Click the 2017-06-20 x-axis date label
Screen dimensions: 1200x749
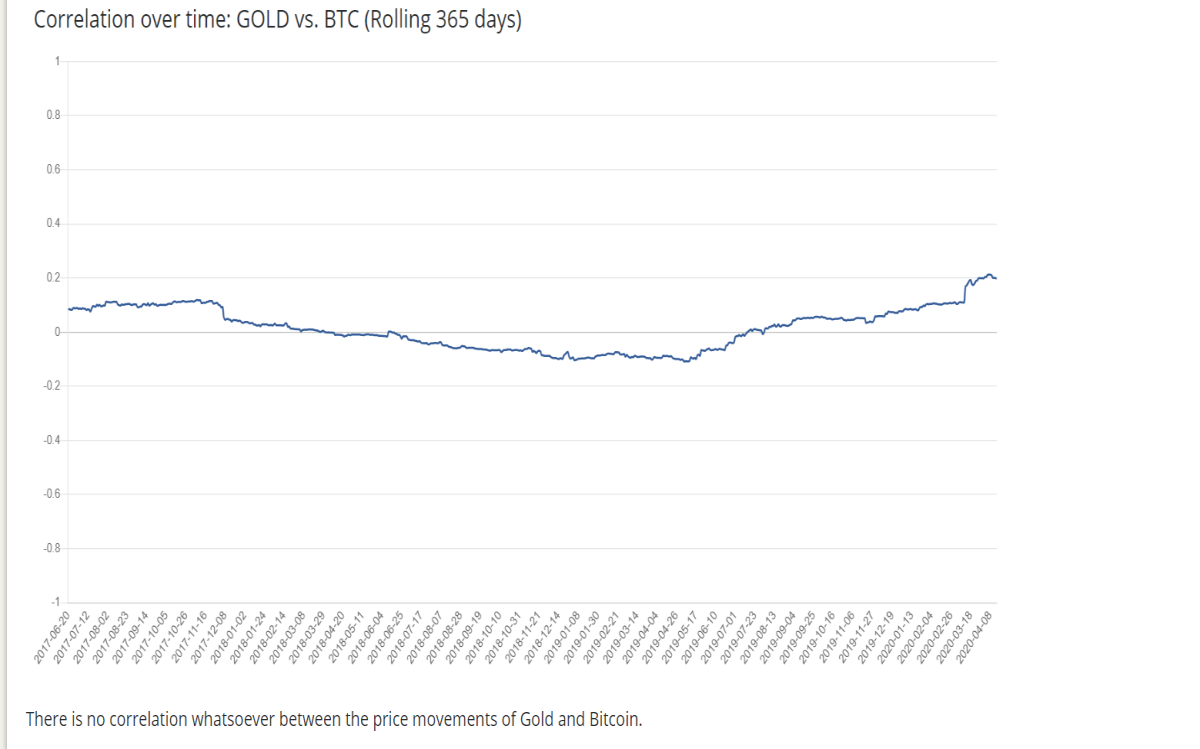pyautogui.click(x=52, y=637)
